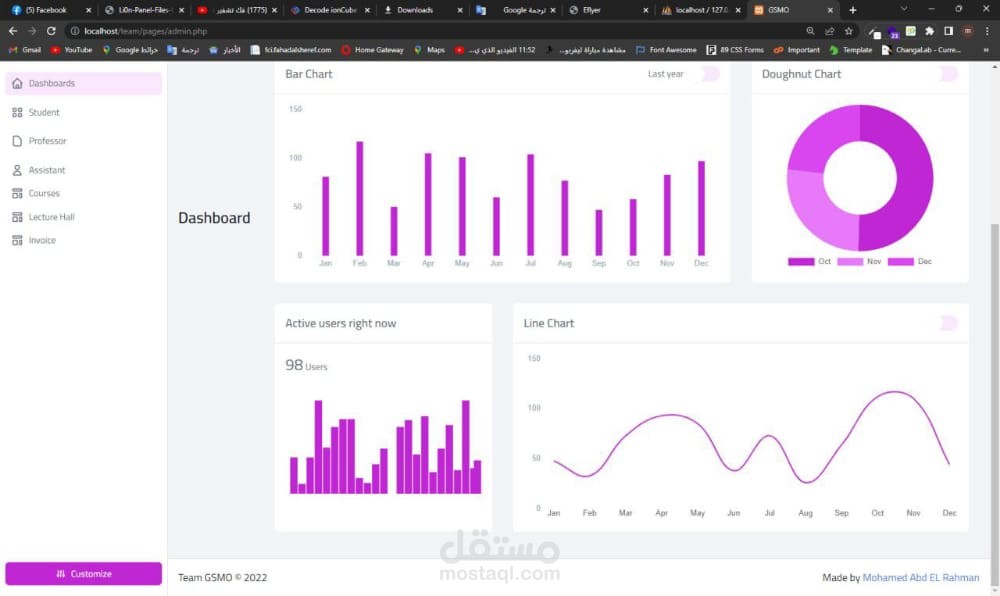The height and width of the screenshot is (596, 1000).
Task: Click the browser forward arrow
Action: click(x=32, y=31)
